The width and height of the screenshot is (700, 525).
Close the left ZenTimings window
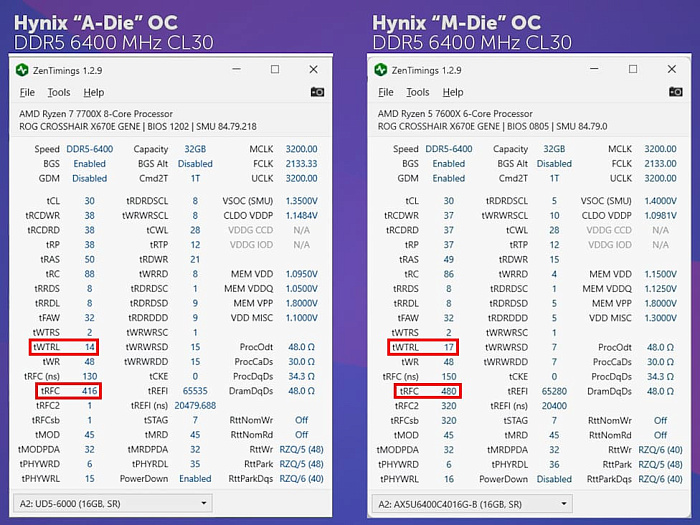[314, 70]
